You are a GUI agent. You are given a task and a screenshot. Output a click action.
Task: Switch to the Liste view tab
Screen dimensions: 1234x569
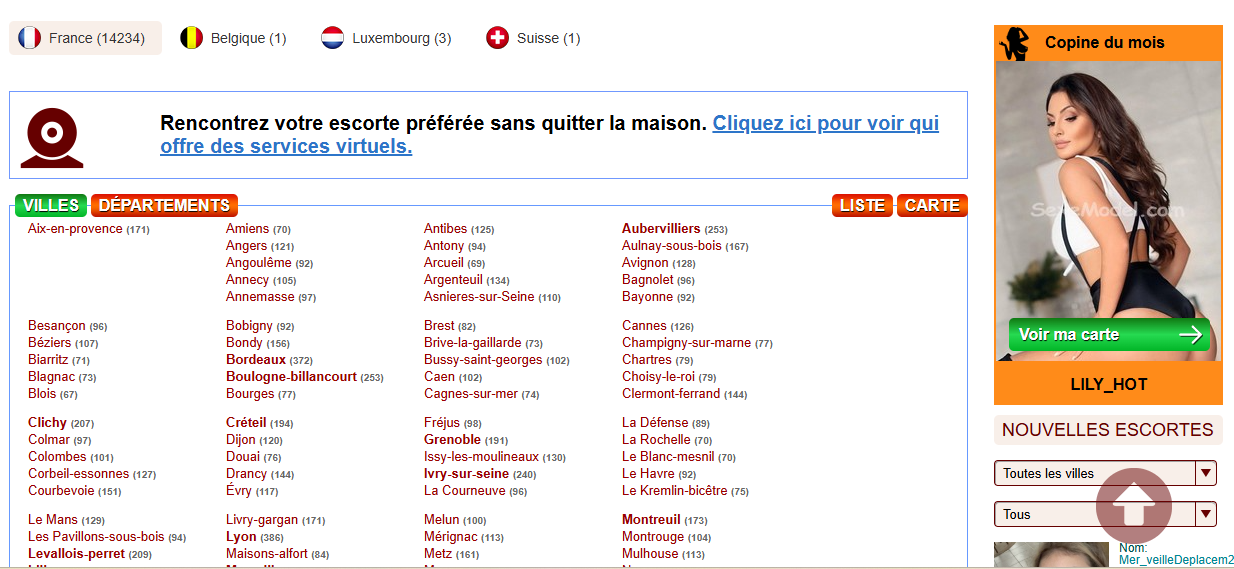pyautogui.click(x=862, y=205)
